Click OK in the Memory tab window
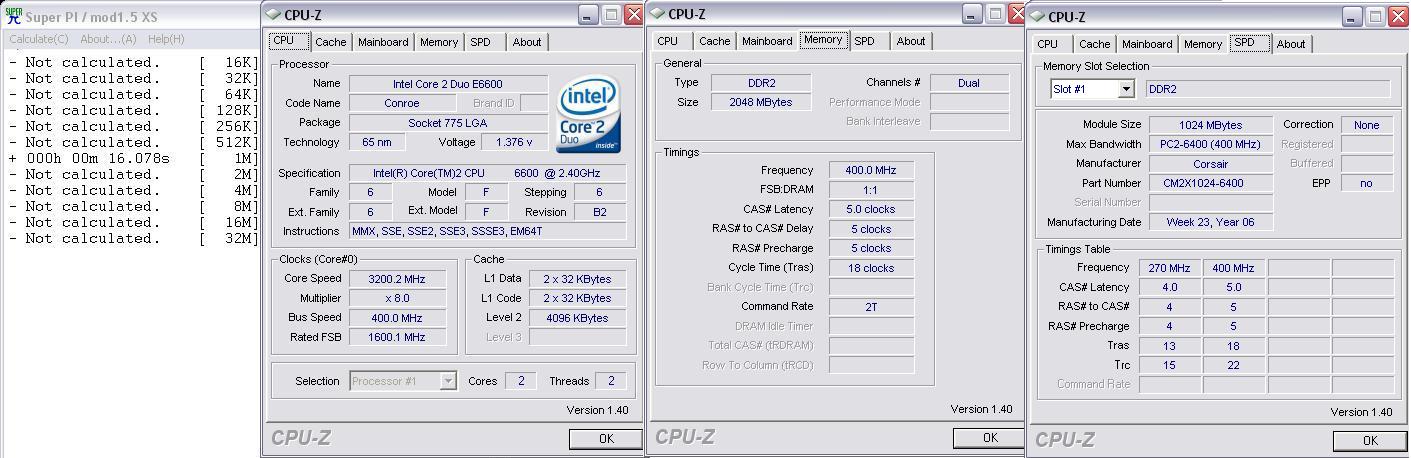This screenshot has width=1411, height=458. 989,438
